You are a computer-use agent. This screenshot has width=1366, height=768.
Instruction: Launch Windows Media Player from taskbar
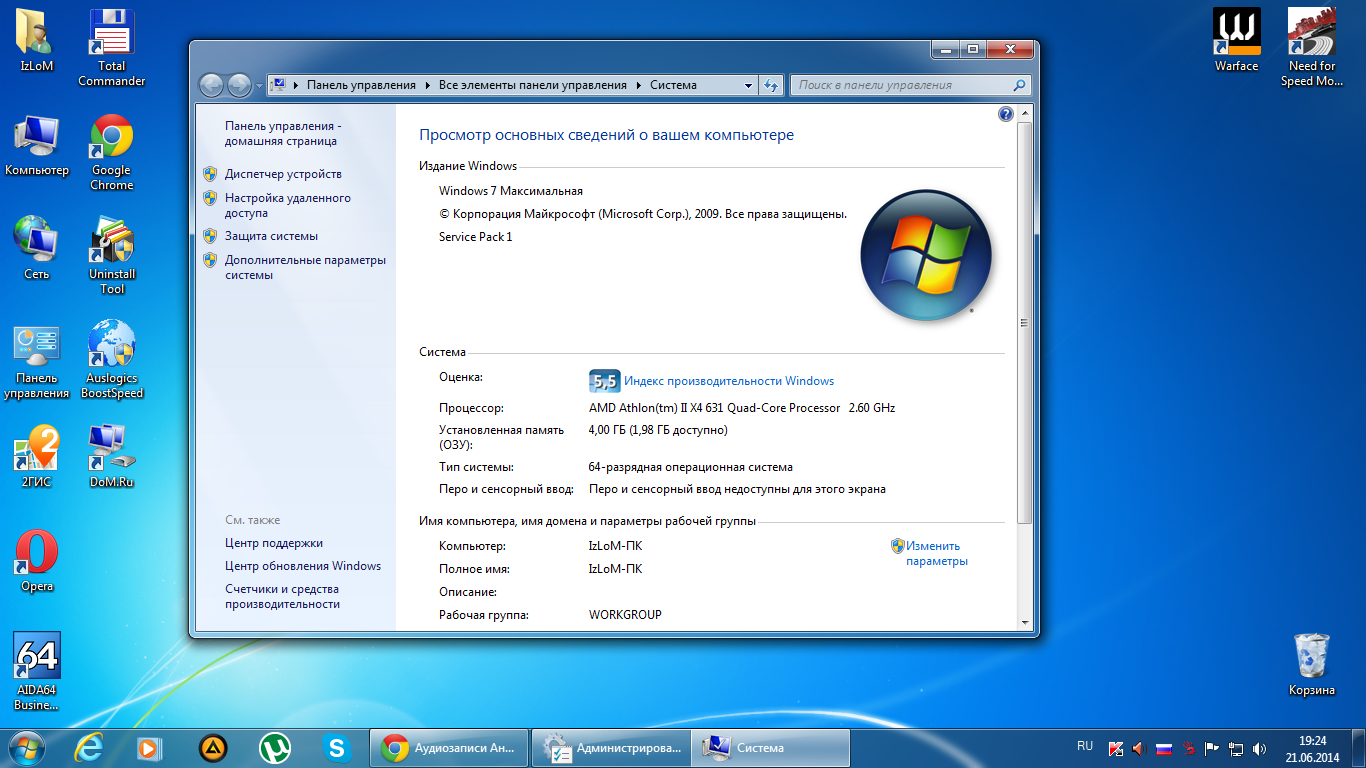151,748
